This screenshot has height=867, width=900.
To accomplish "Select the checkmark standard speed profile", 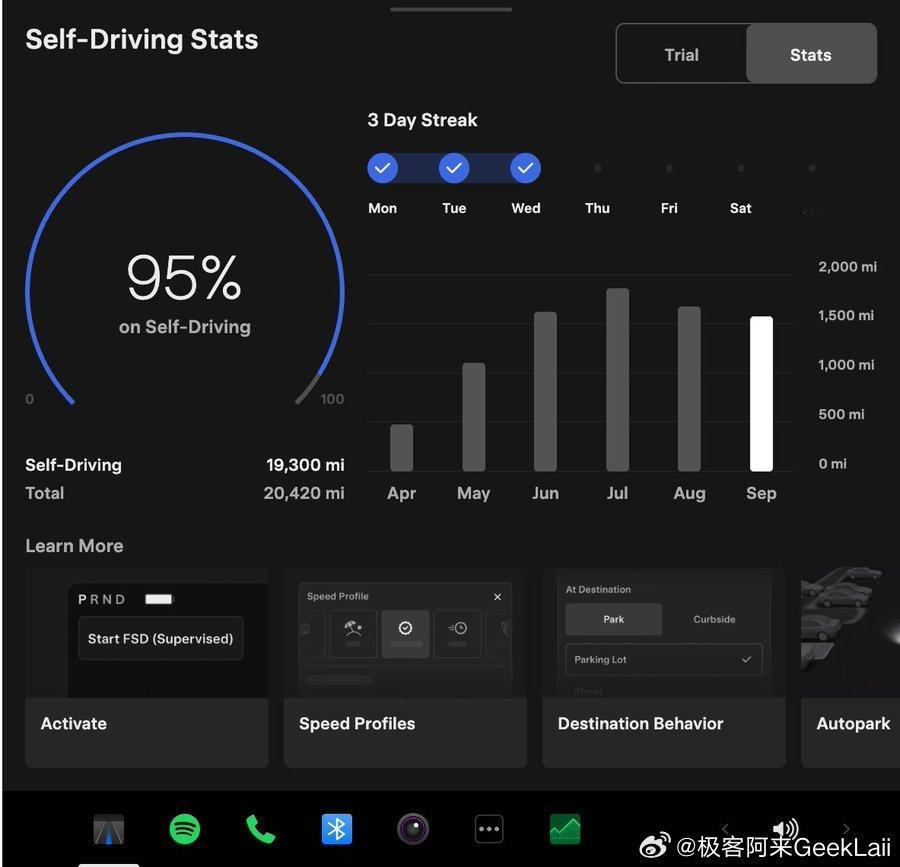I will 405,633.
